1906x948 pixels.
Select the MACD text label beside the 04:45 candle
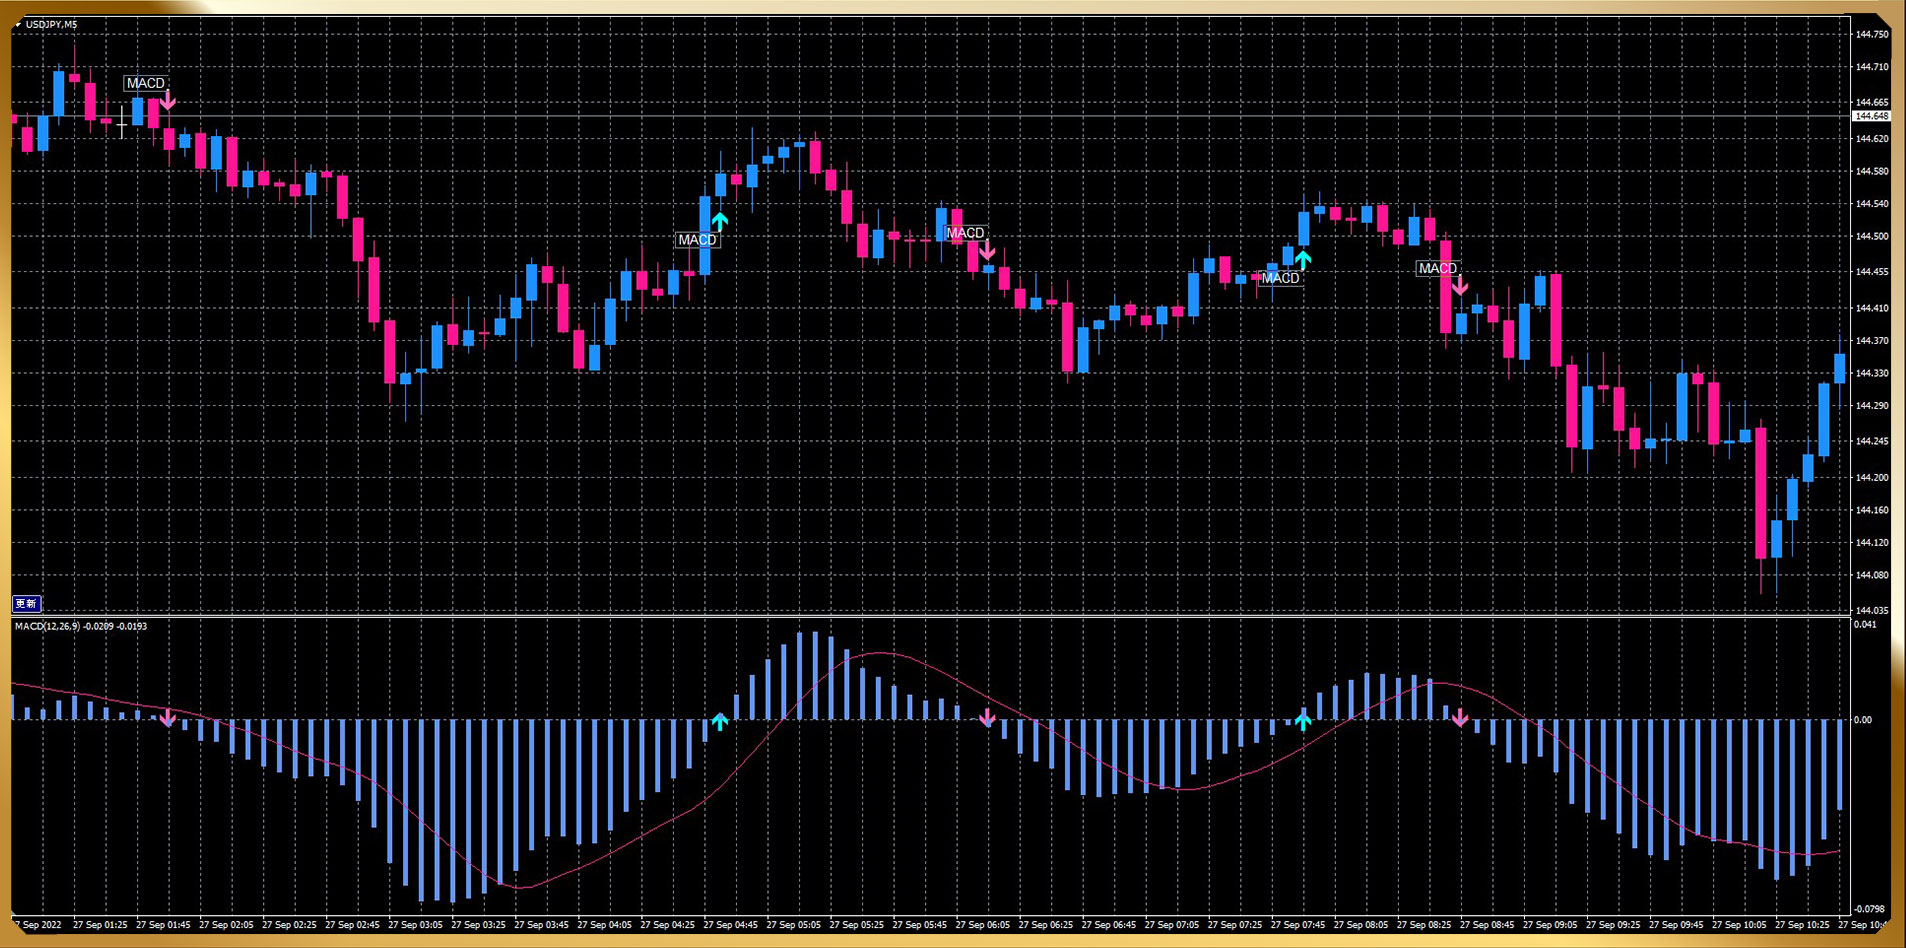click(x=697, y=240)
